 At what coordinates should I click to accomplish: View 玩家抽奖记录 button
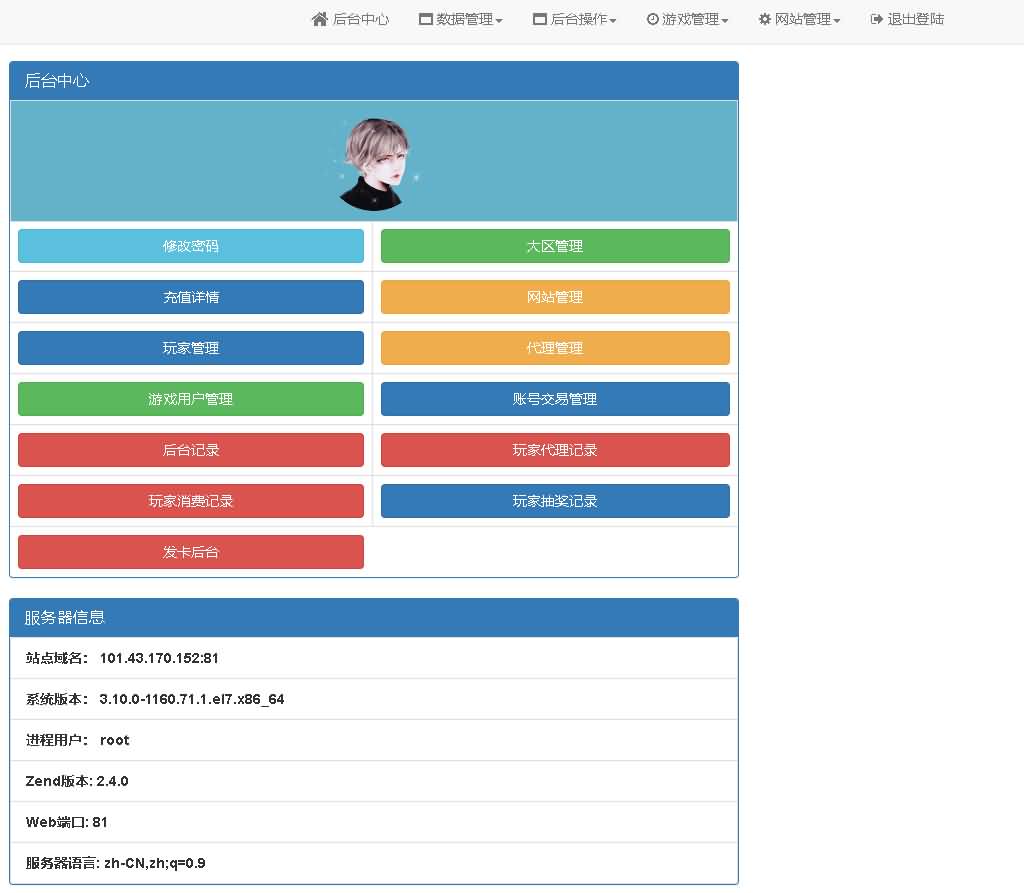(x=555, y=501)
